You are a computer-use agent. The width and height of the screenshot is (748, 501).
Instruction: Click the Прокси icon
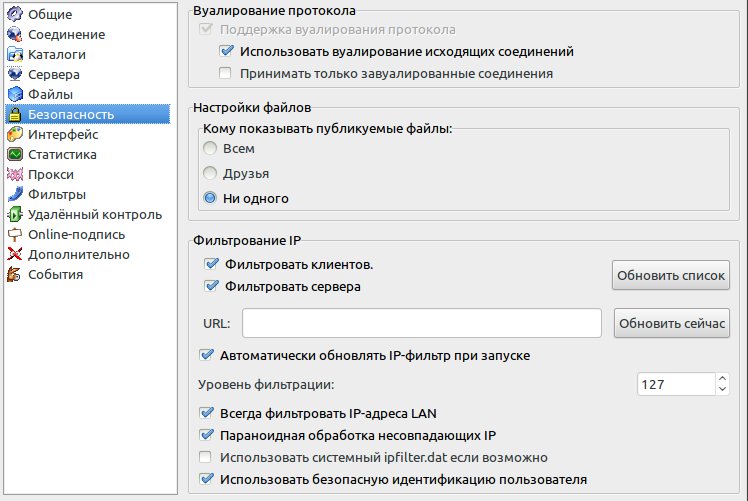tap(15, 175)
